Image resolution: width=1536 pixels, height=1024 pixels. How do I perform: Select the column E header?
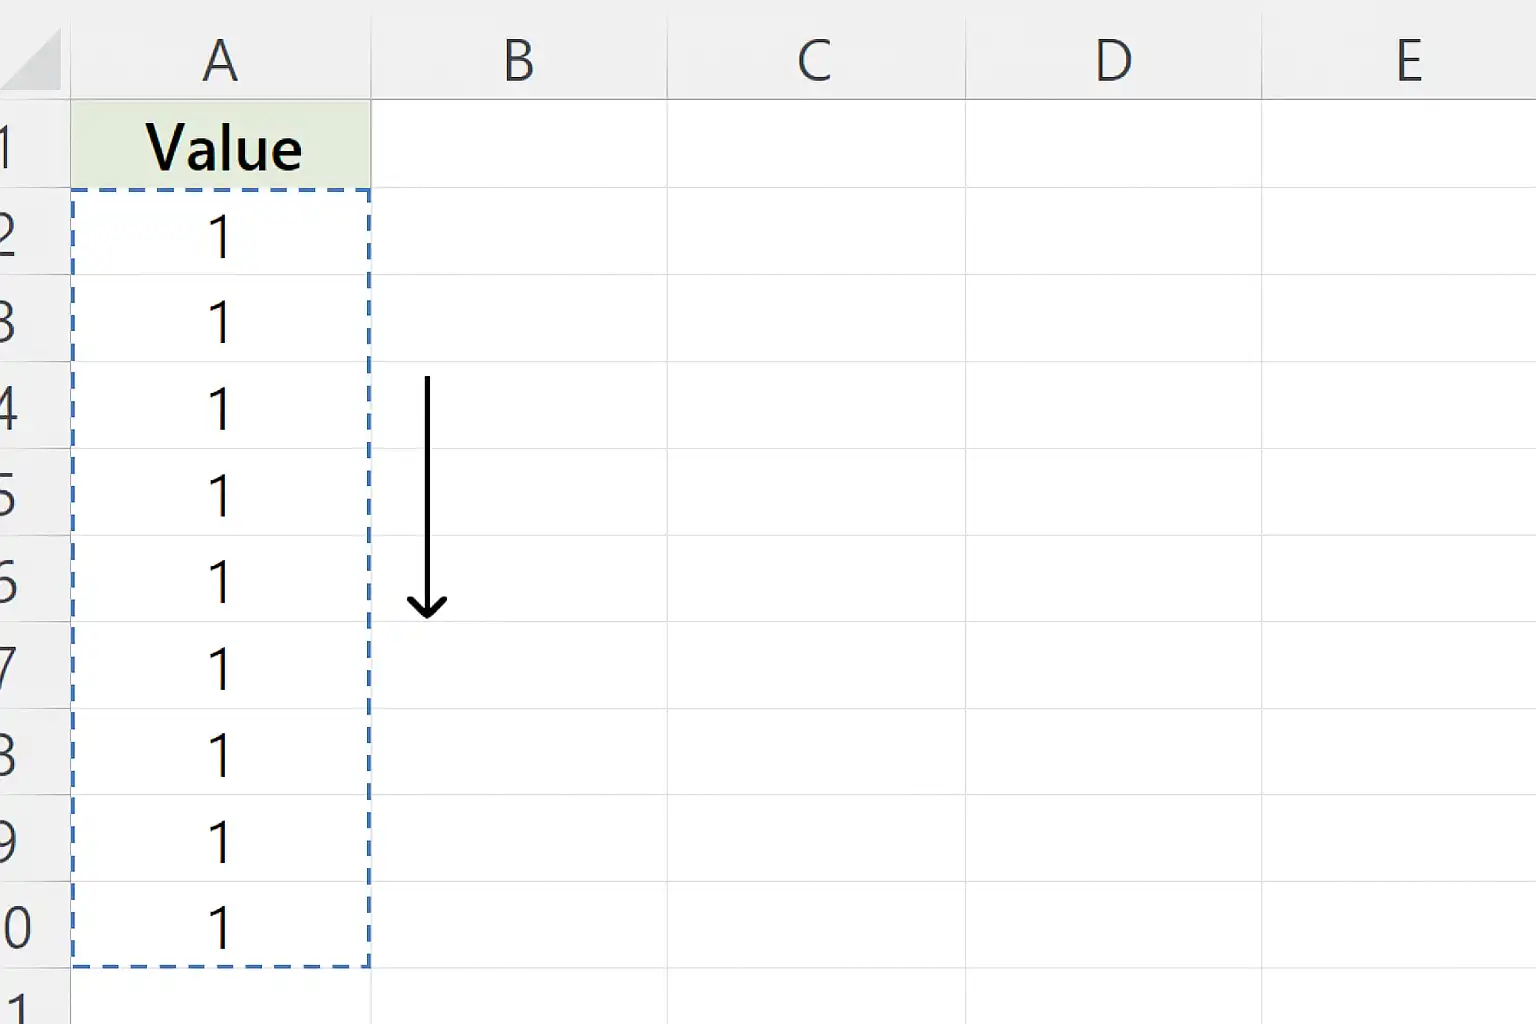tap(1408, 60)
